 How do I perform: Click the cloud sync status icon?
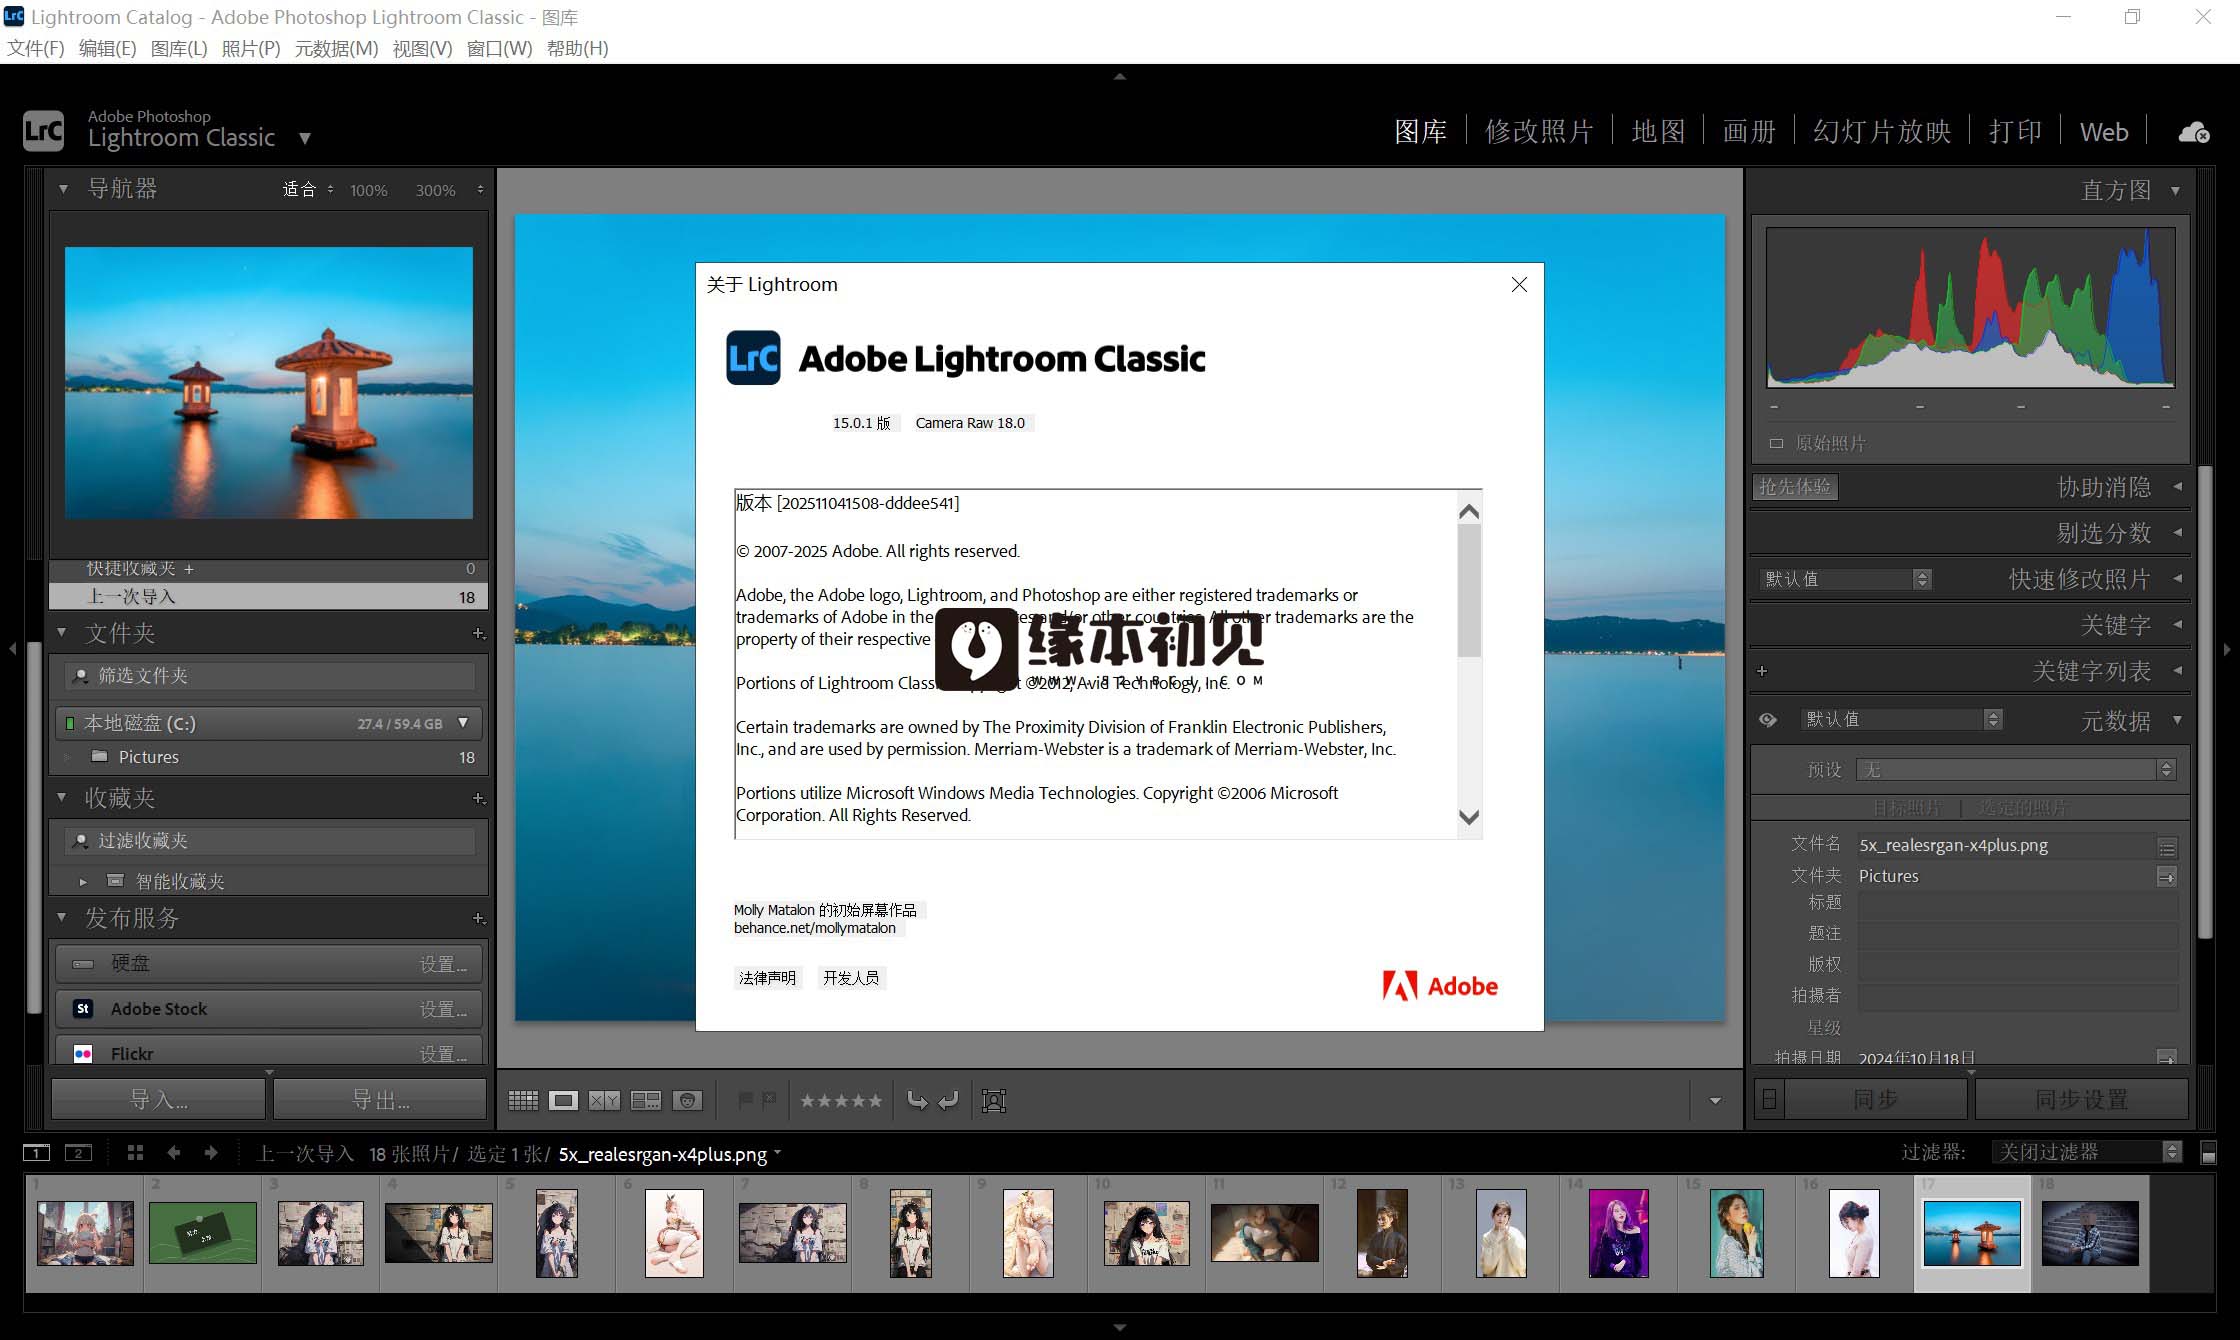2193,132
